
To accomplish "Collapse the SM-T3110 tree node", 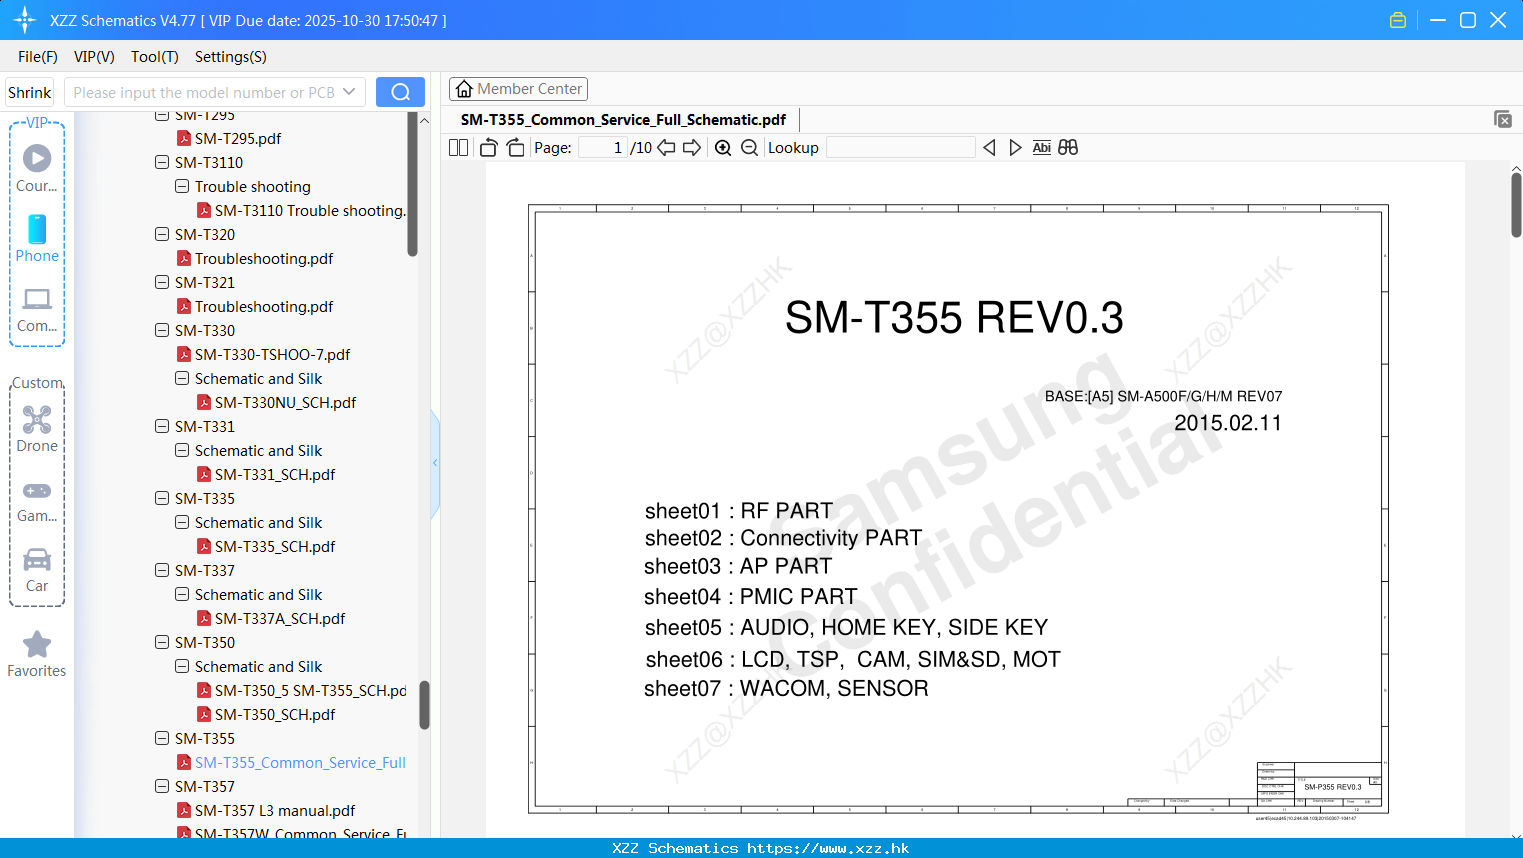I will tap(162, 162).
